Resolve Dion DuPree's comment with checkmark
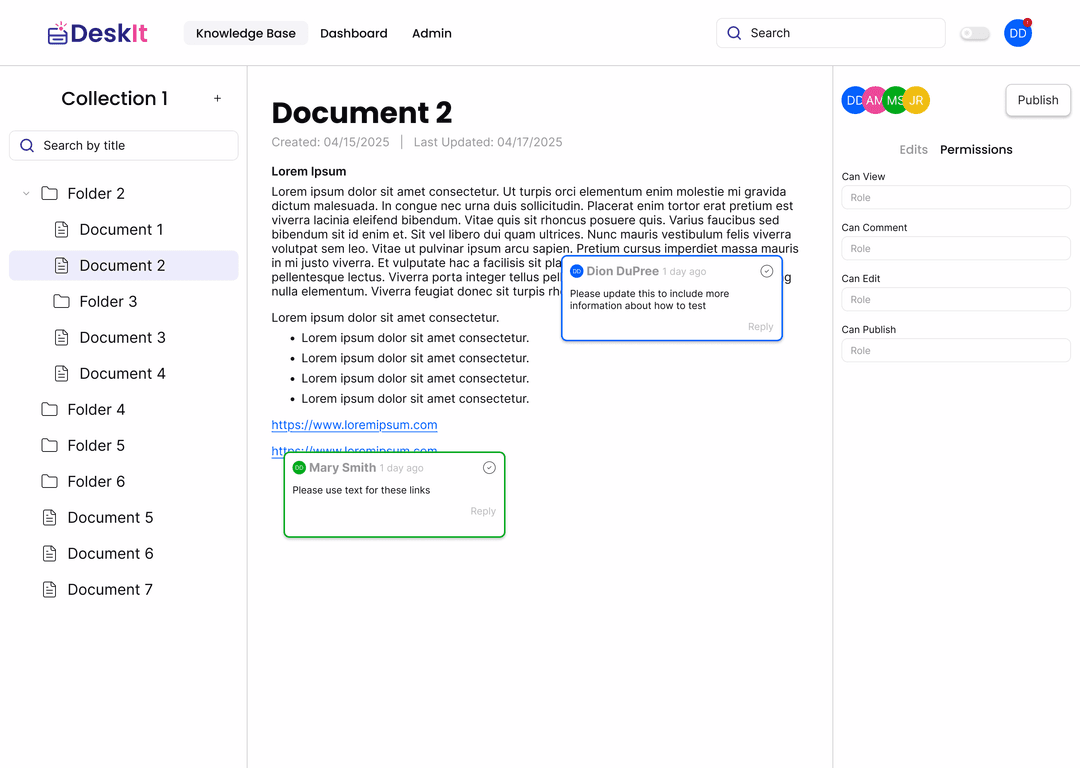The height and width of the screenshot is (768, 1080). 767,271
